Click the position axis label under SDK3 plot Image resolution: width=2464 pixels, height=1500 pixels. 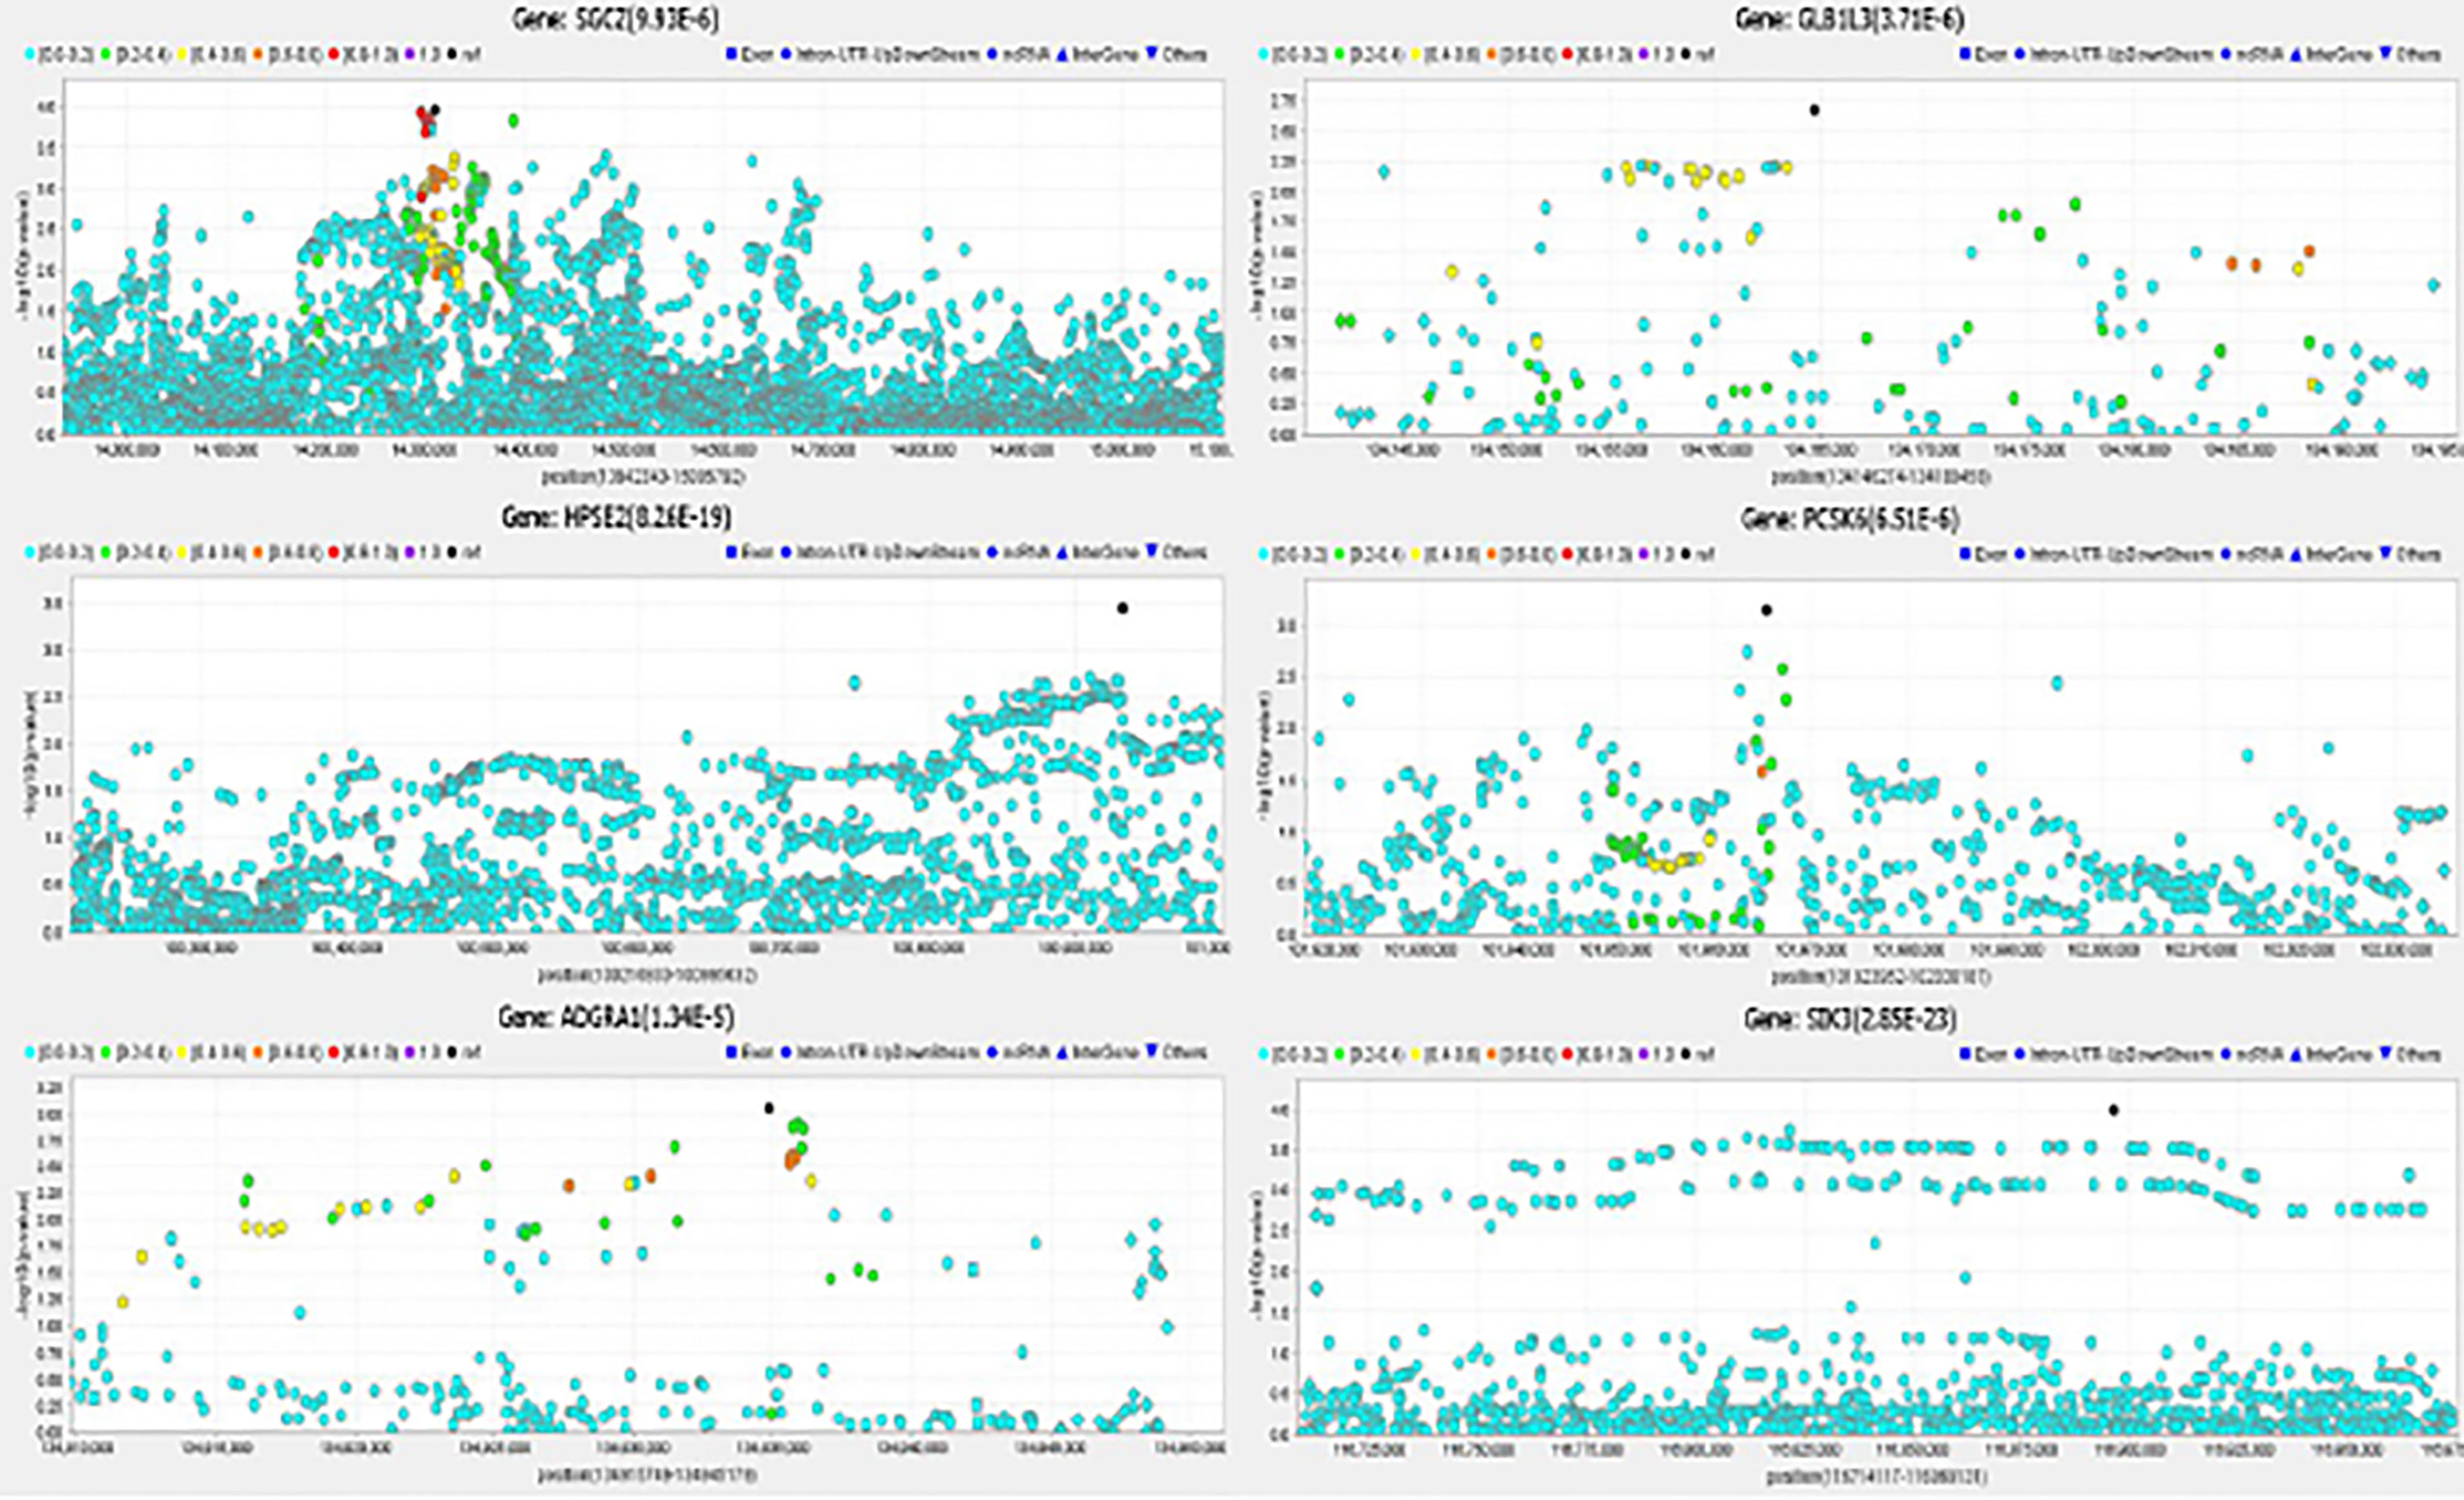[x=1878, y=1476]
